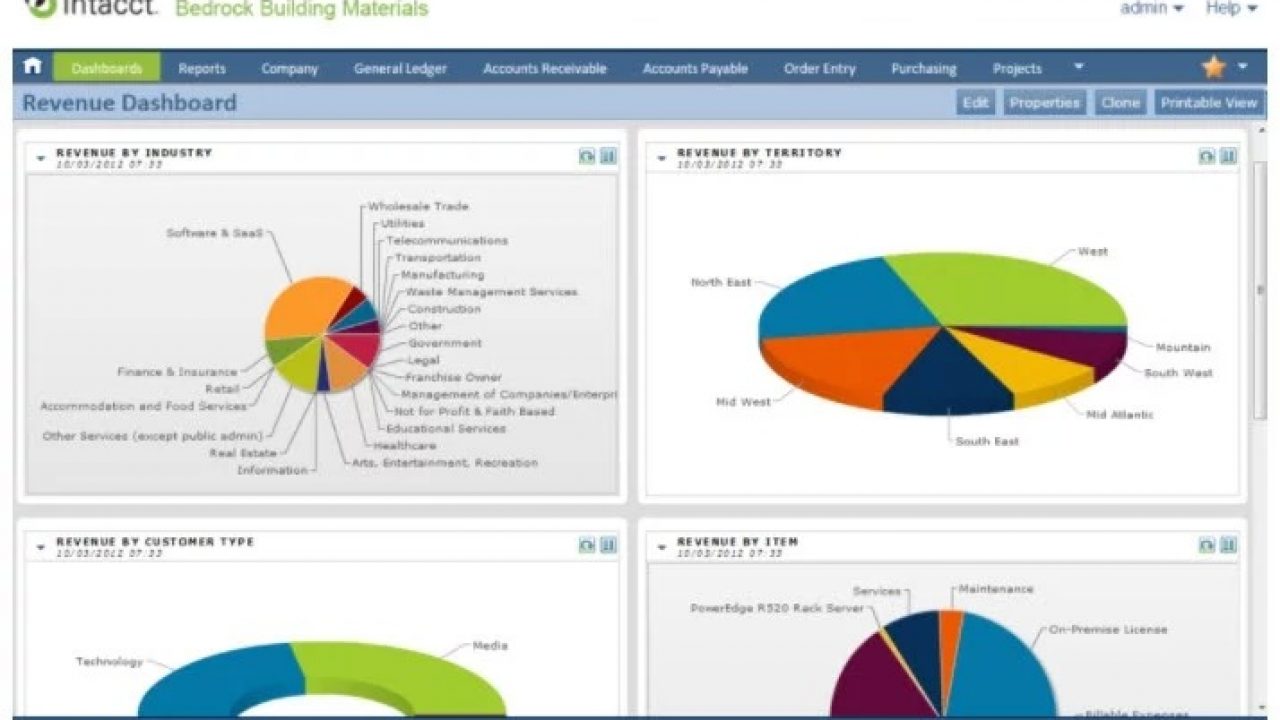Refresh the Revenue by Industry panel
The image size is (1280, 720).
587,156
